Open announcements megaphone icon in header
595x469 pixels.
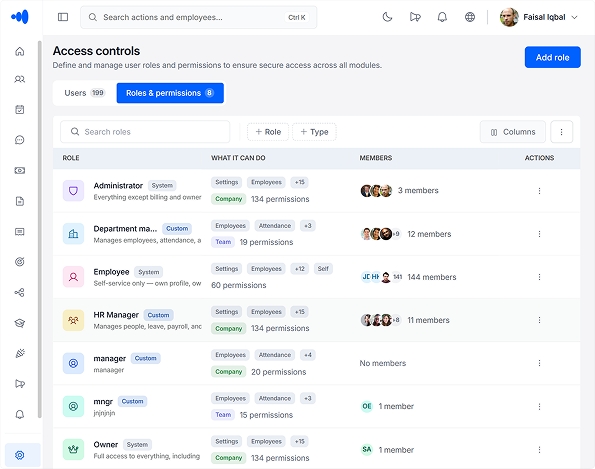point(415,17)
